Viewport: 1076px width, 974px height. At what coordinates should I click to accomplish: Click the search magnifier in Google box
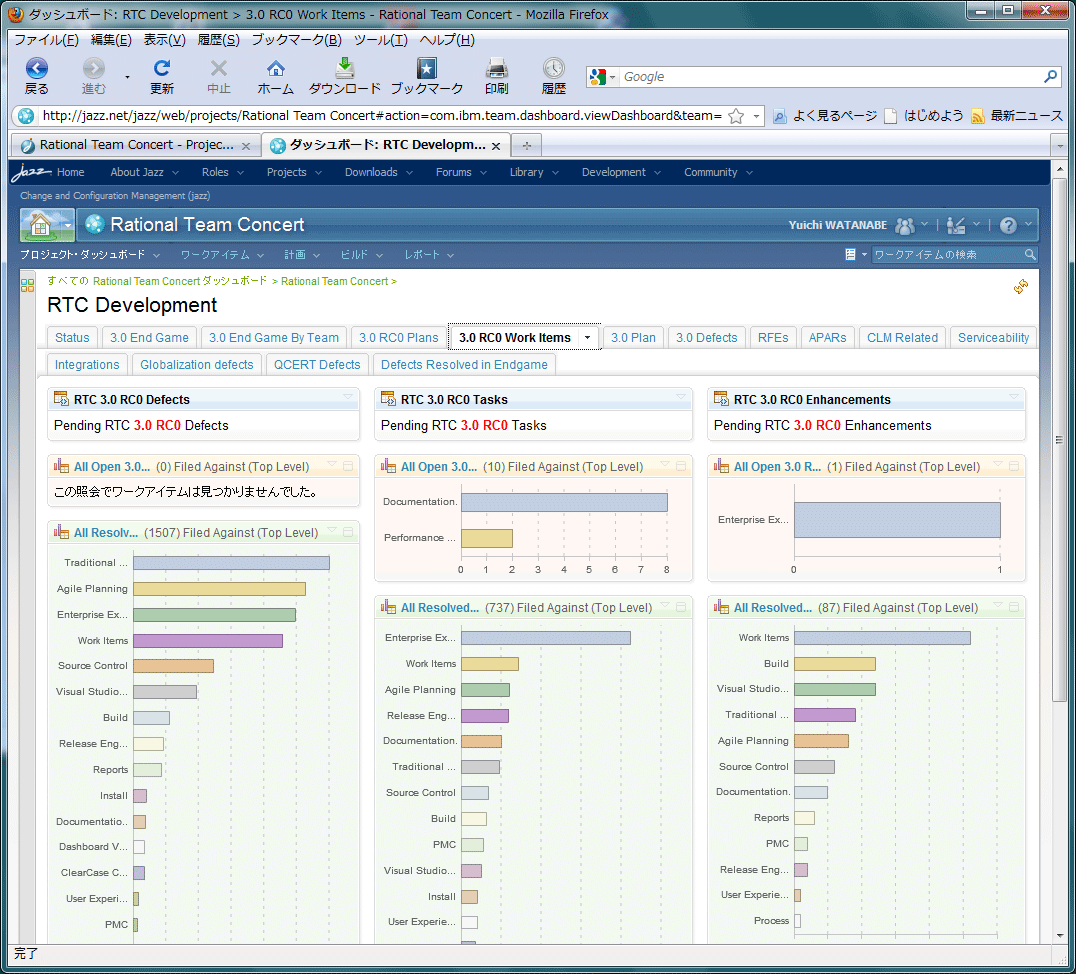pos(1050,77)
